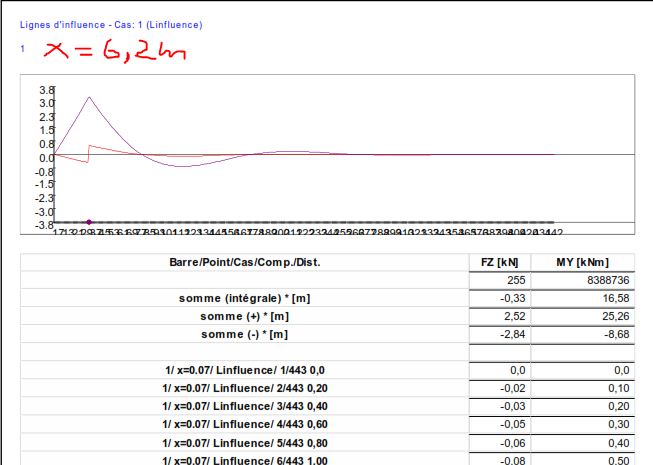The height and width of the screenshot is (465, 653).
Task: Click FZ value 0,0 in the 1/443 row
Action: [x=499, y=370]
